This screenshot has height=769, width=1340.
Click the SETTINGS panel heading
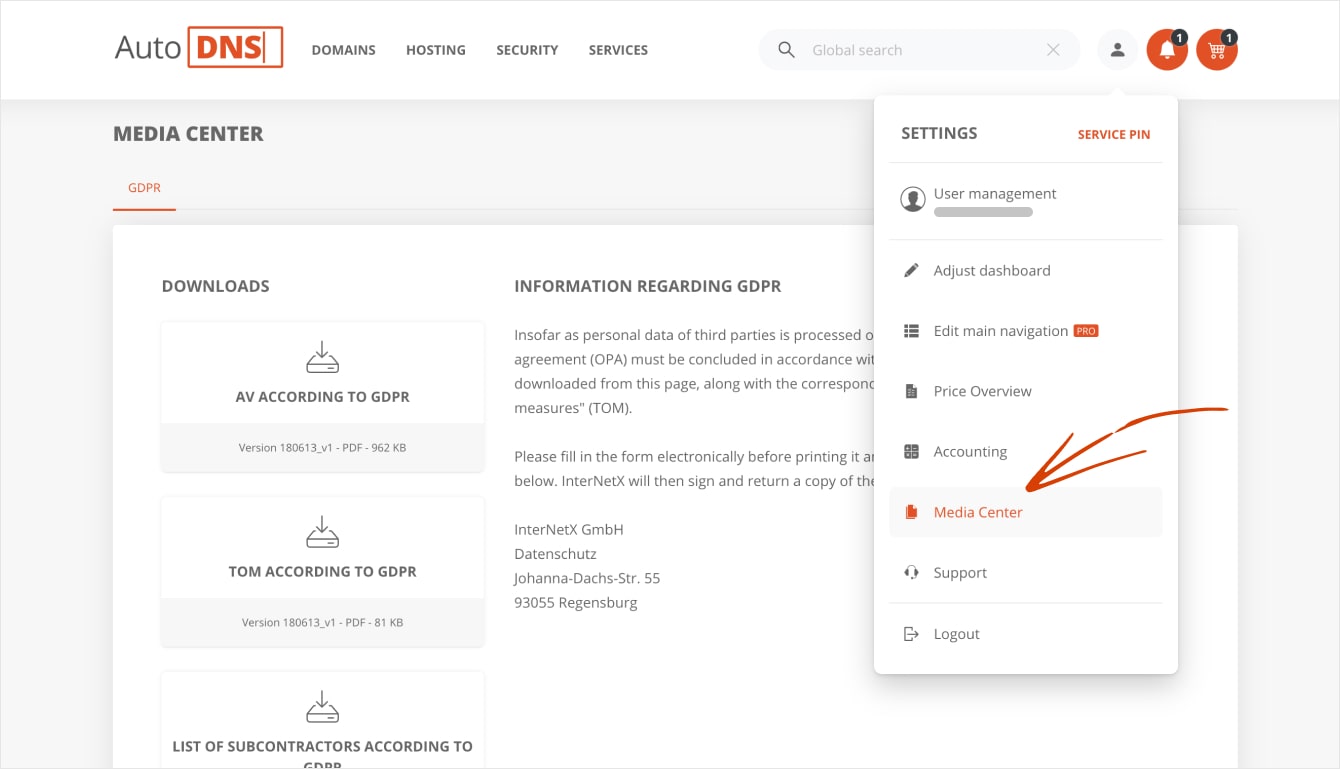939,133
